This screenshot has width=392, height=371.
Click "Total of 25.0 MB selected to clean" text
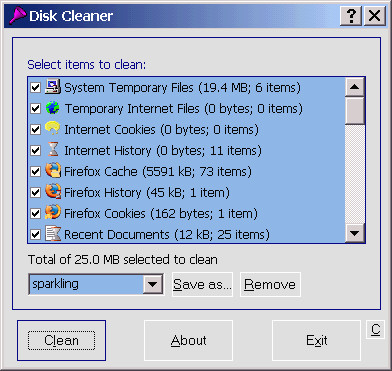point(123,260)
